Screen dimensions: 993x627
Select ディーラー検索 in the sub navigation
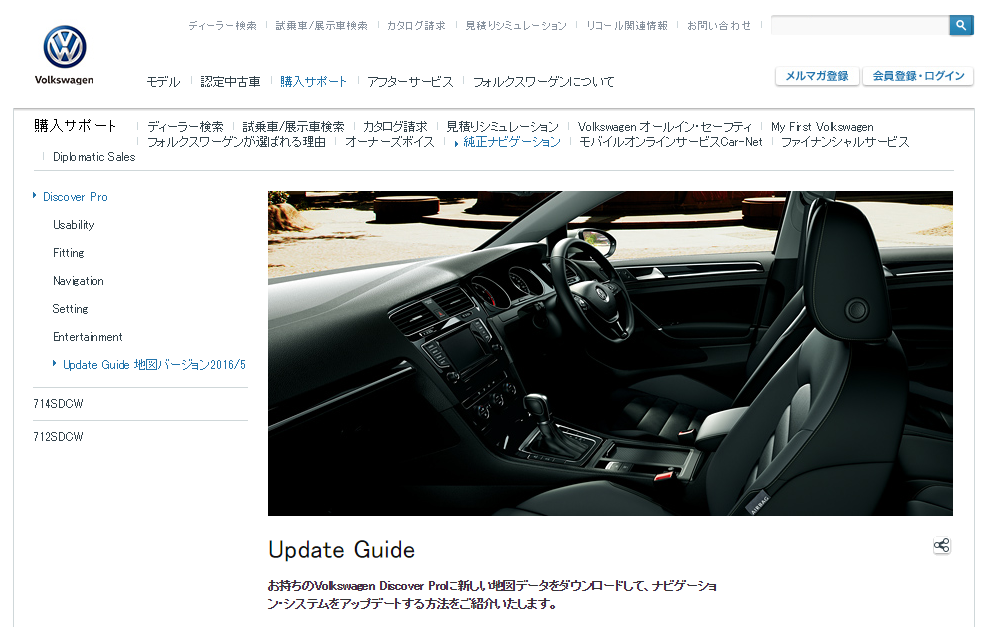tap(185, 127)
